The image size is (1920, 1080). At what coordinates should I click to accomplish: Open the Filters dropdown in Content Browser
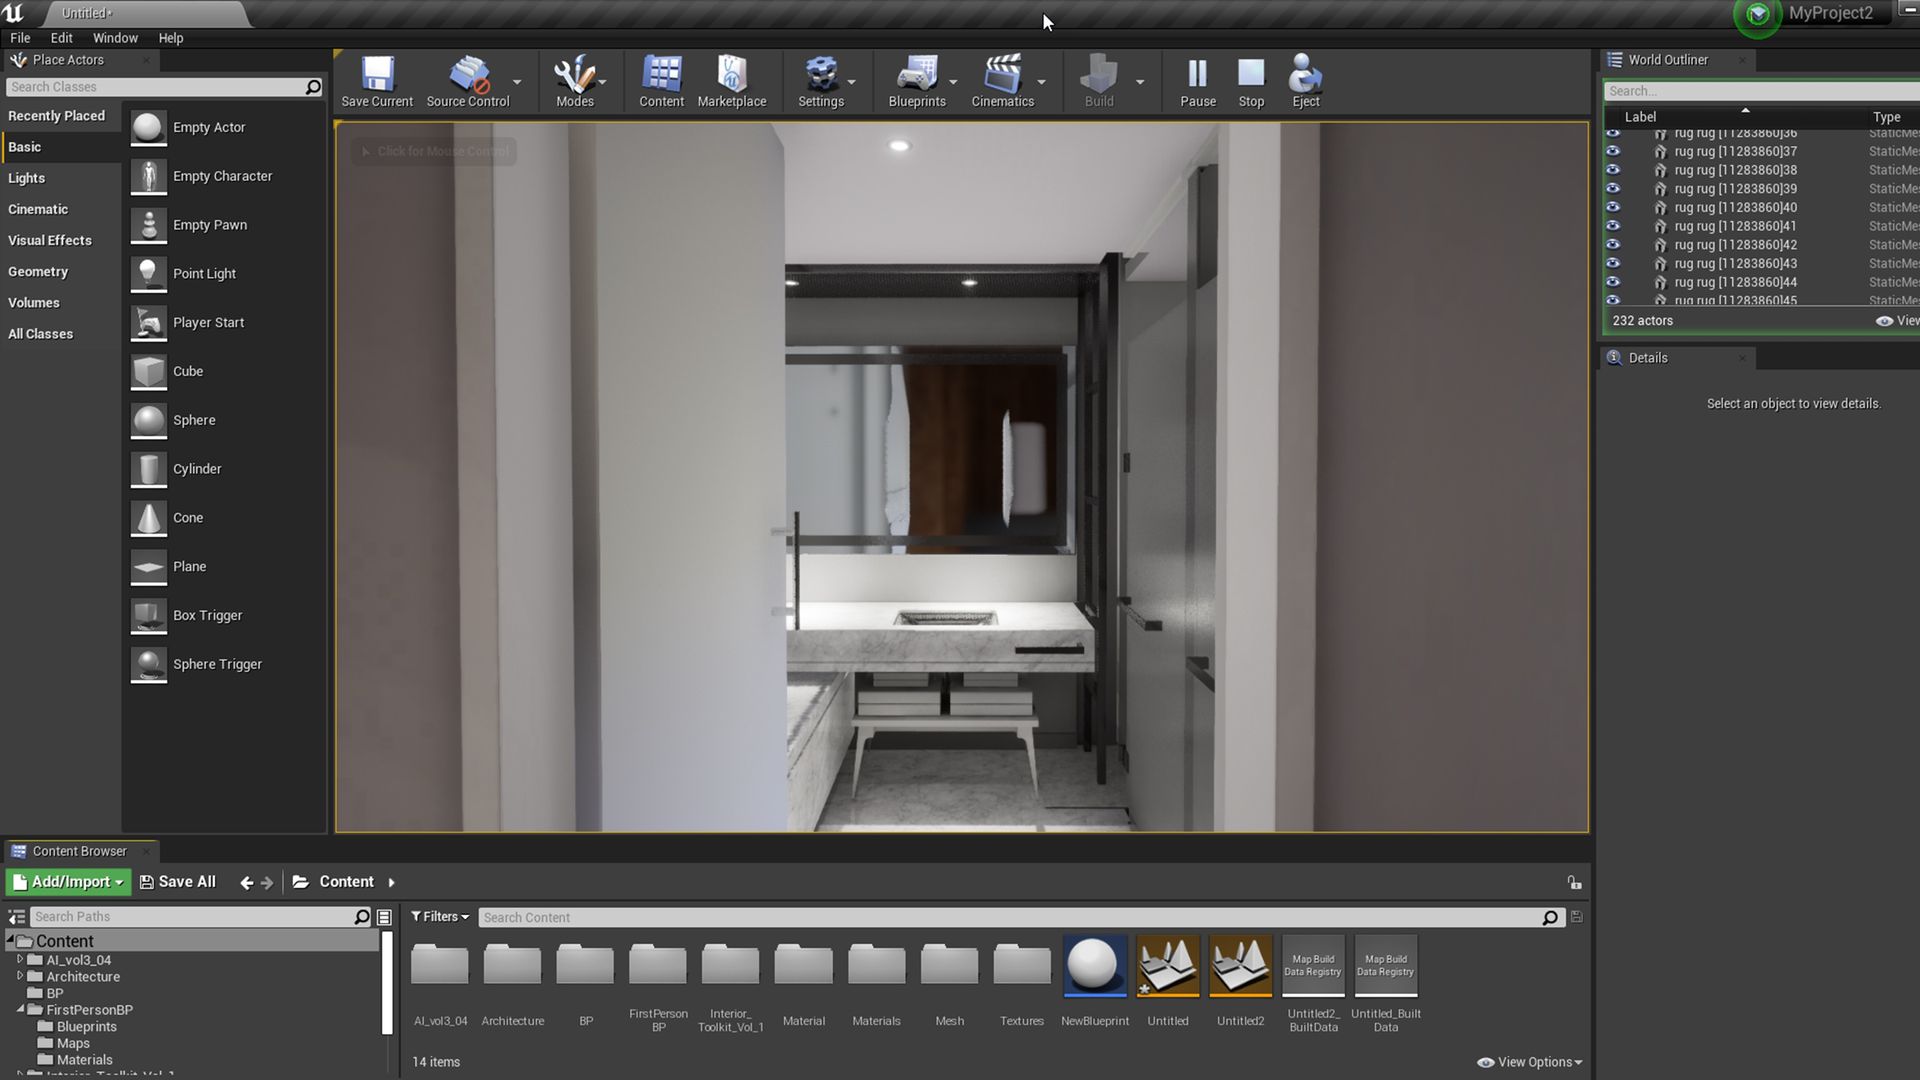pos(440,917)
